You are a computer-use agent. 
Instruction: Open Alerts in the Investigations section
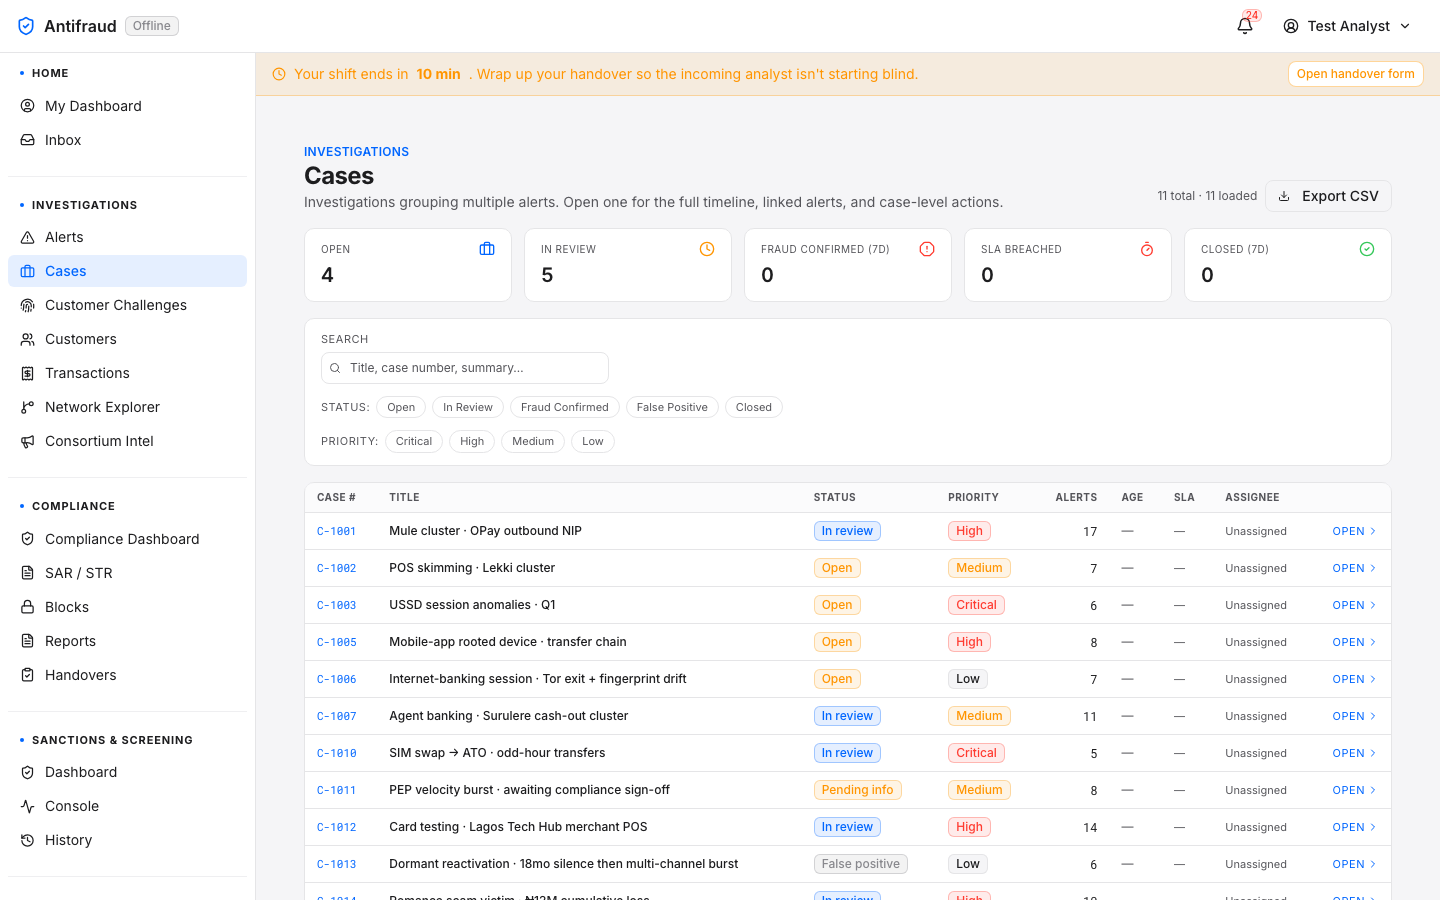pos(128,237)
